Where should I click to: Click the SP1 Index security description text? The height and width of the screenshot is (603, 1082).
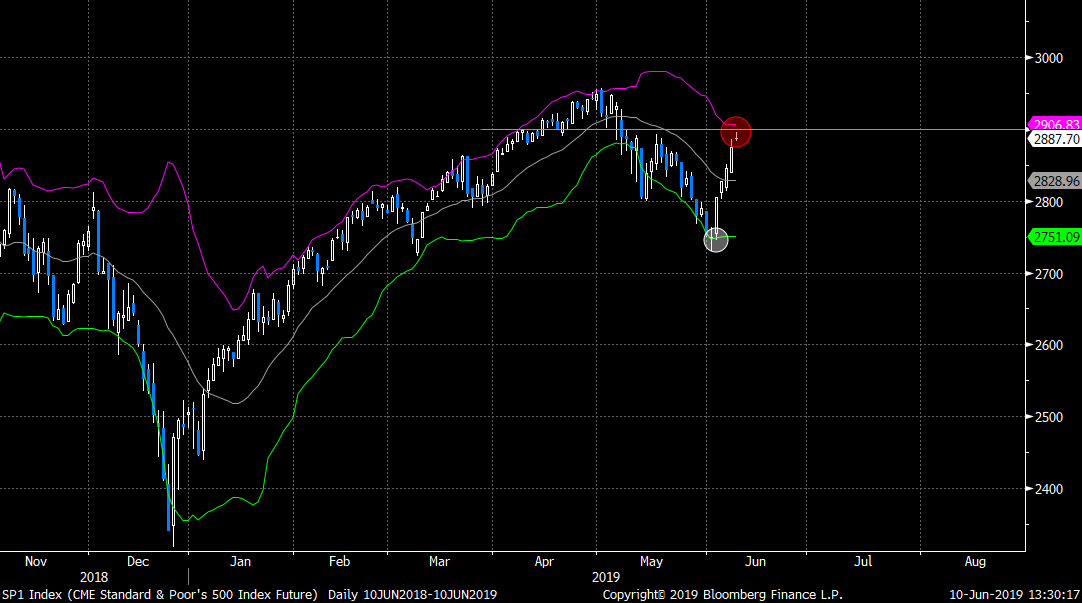[x=159, y=595]
